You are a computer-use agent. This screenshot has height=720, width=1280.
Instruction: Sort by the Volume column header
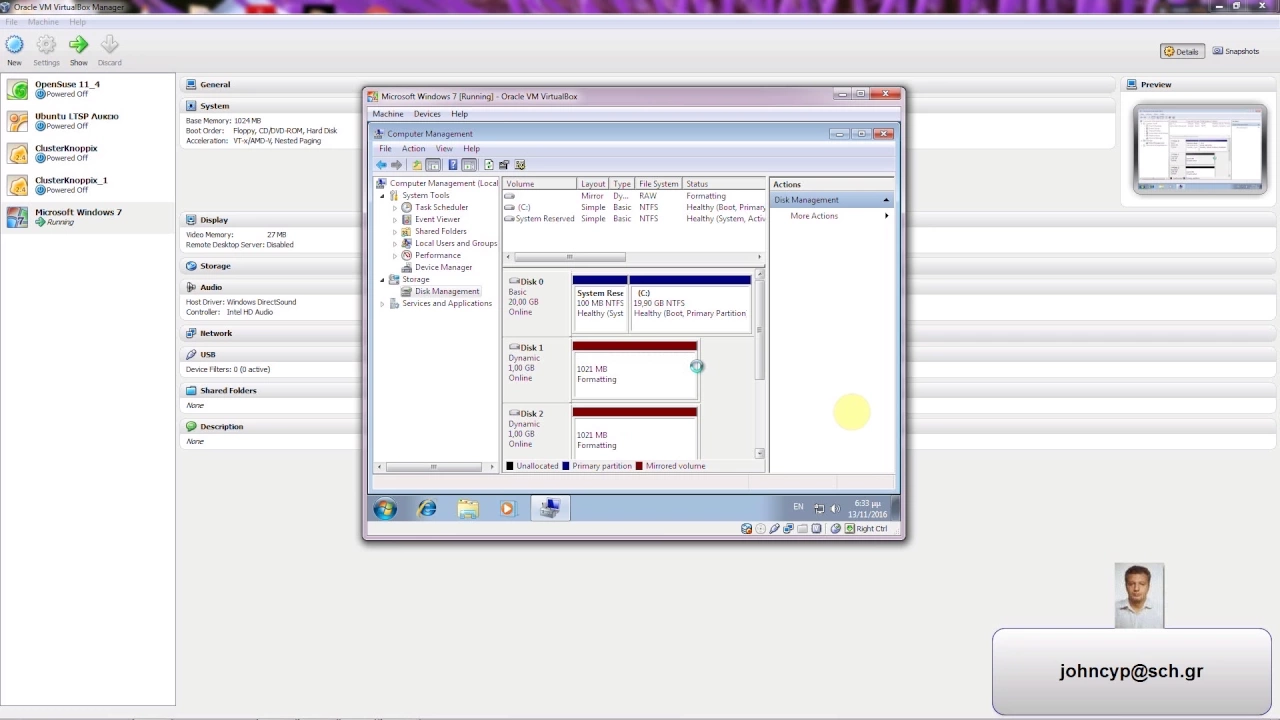(x=540, y=184)
